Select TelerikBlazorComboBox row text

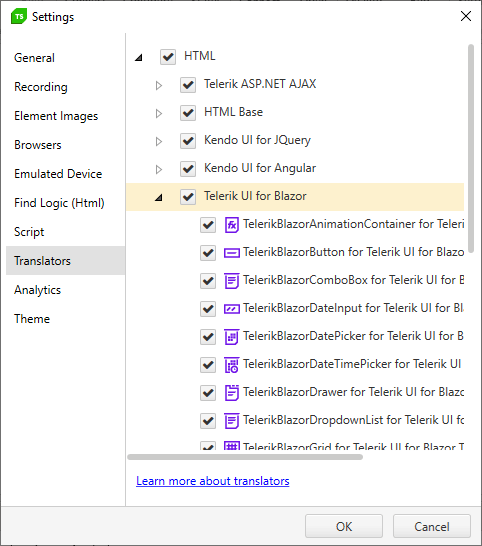[353, 280]
